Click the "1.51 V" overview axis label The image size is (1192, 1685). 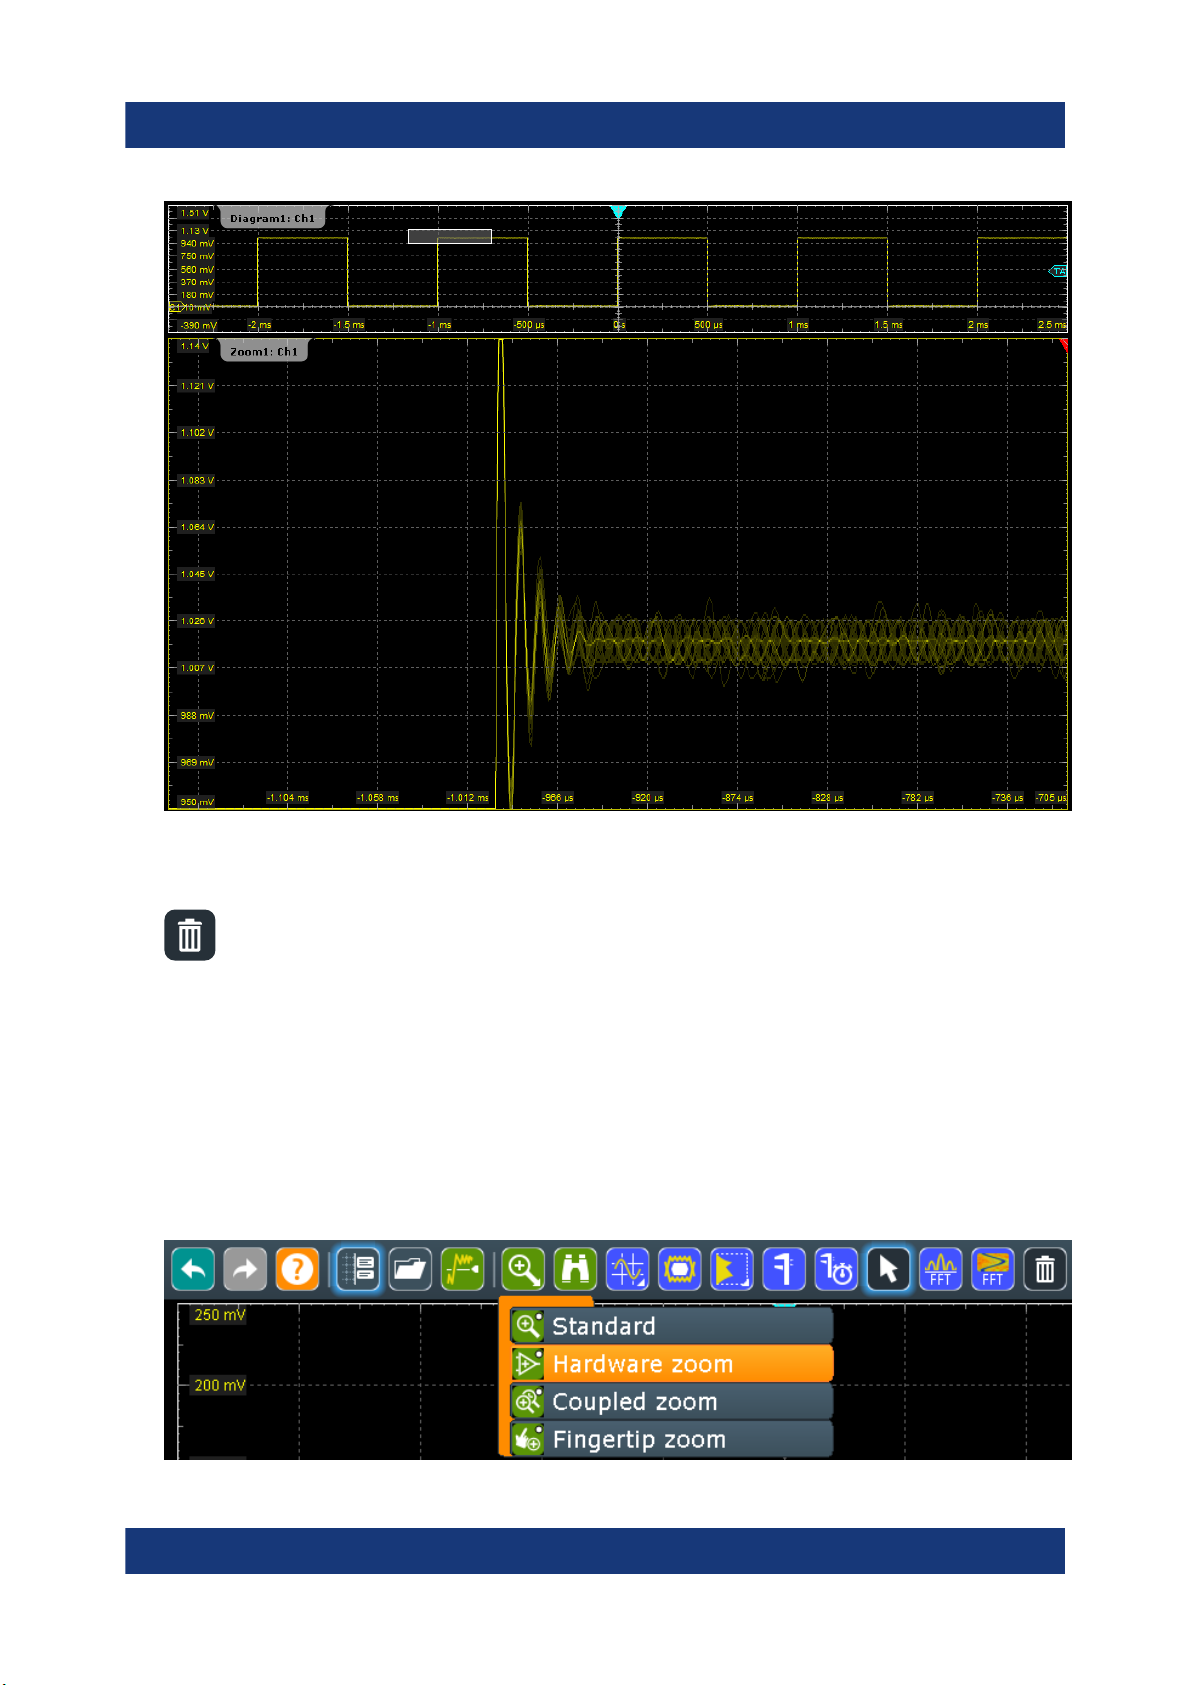195,213
